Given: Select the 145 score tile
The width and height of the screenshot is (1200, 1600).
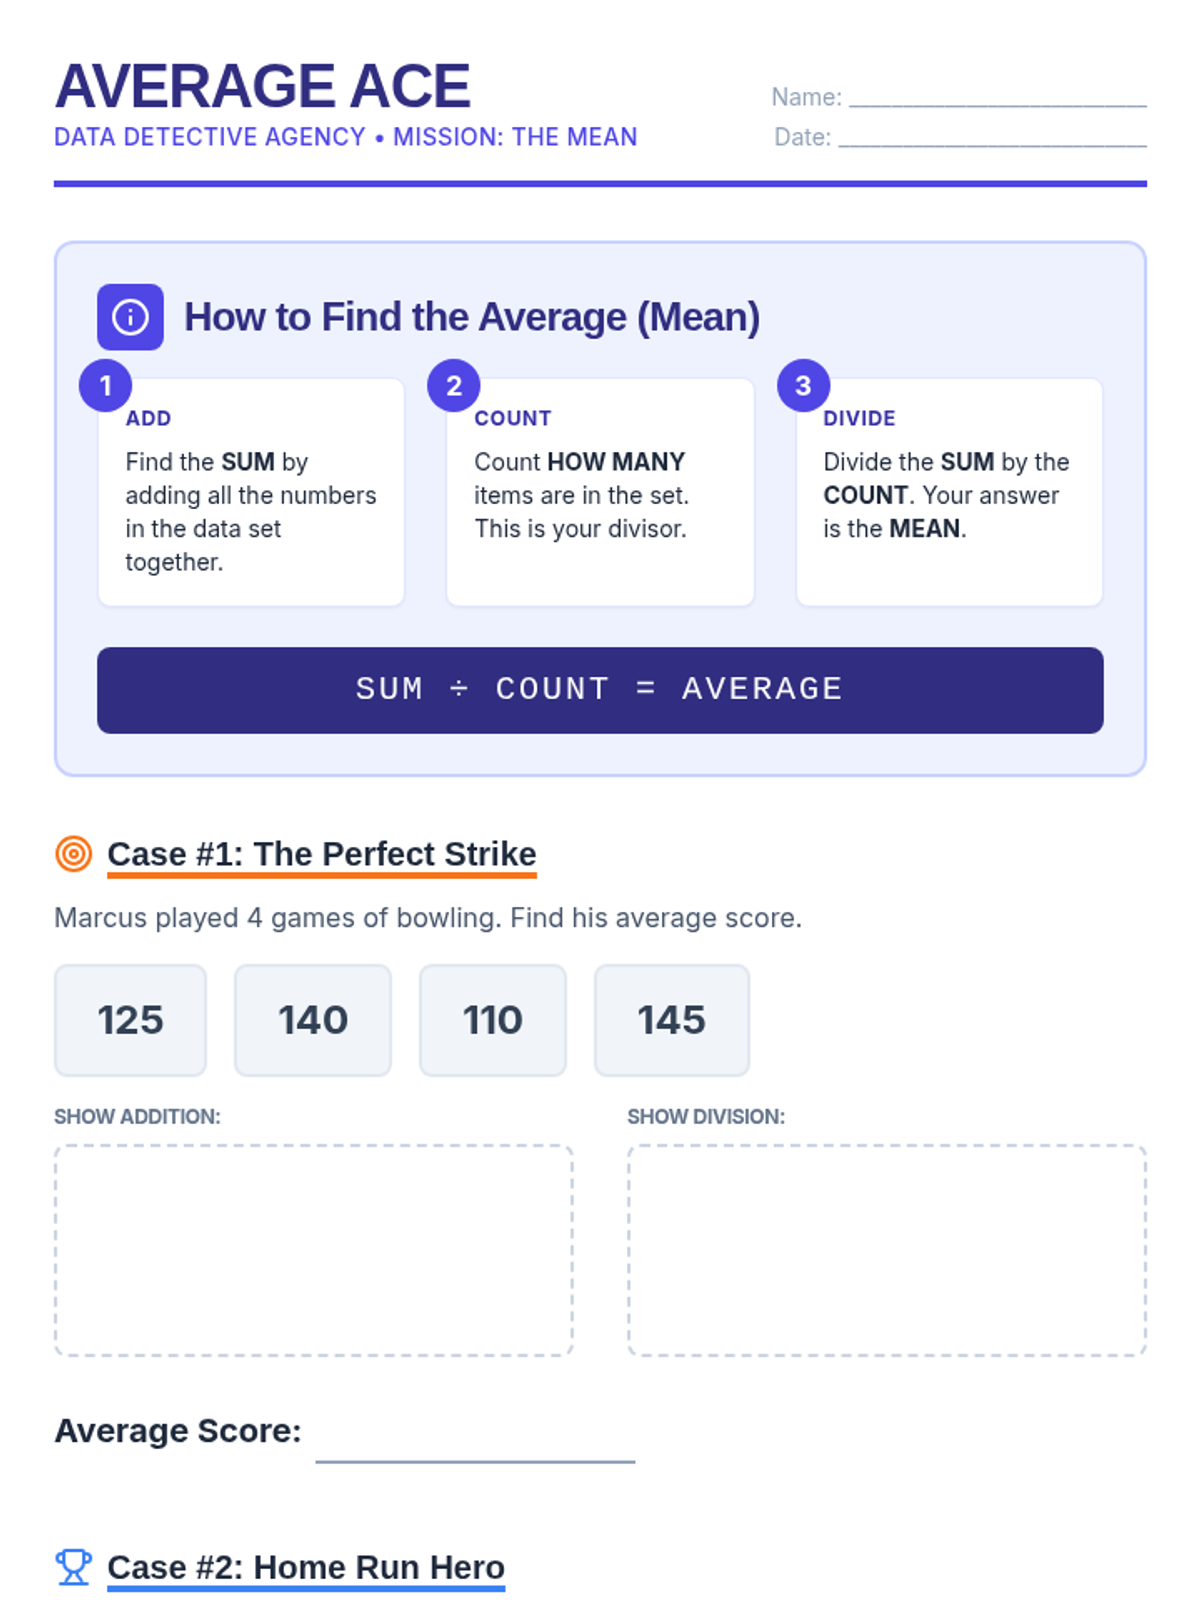Looking at the screenshot, I should tap(672, 1020).
